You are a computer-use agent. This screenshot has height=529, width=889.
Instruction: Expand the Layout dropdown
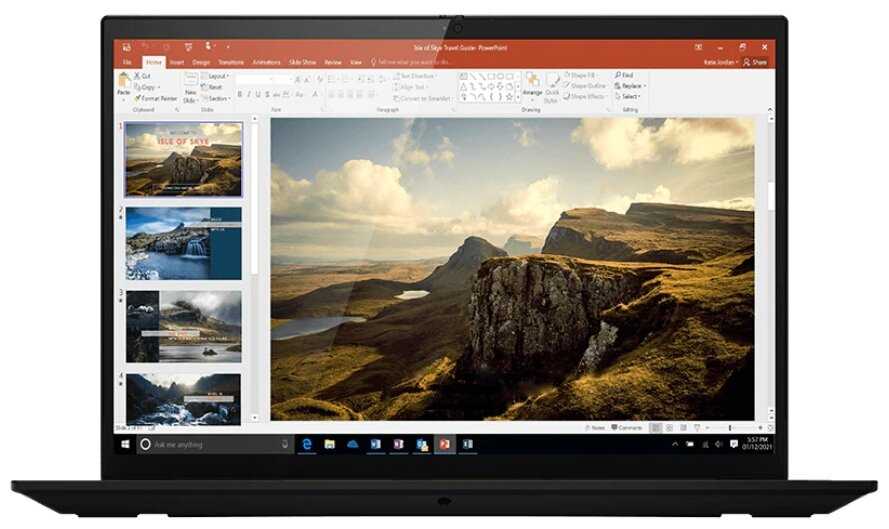[x=216, y=76]
